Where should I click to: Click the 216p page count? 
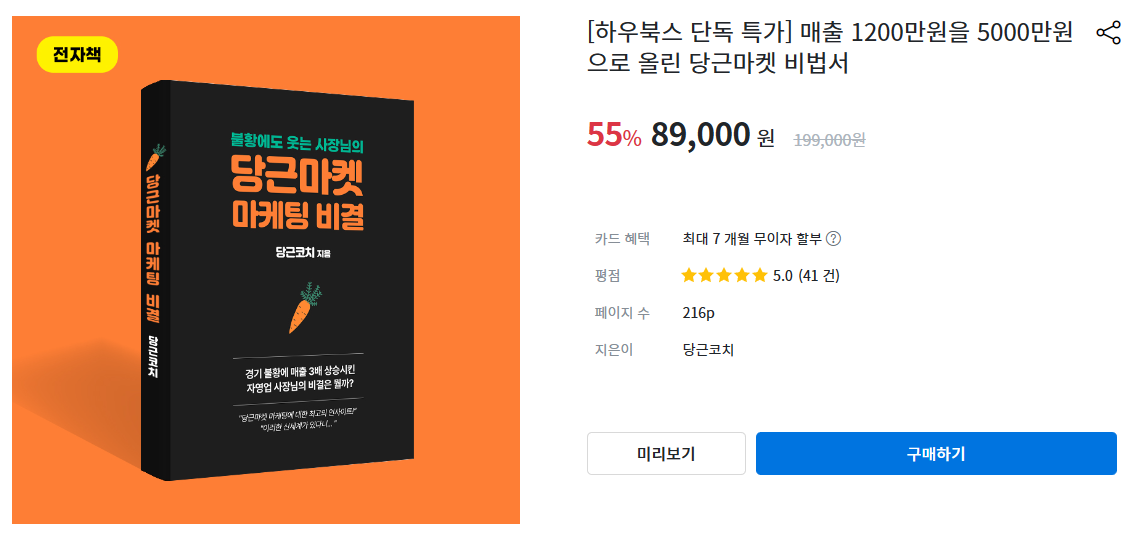[699, 313]
